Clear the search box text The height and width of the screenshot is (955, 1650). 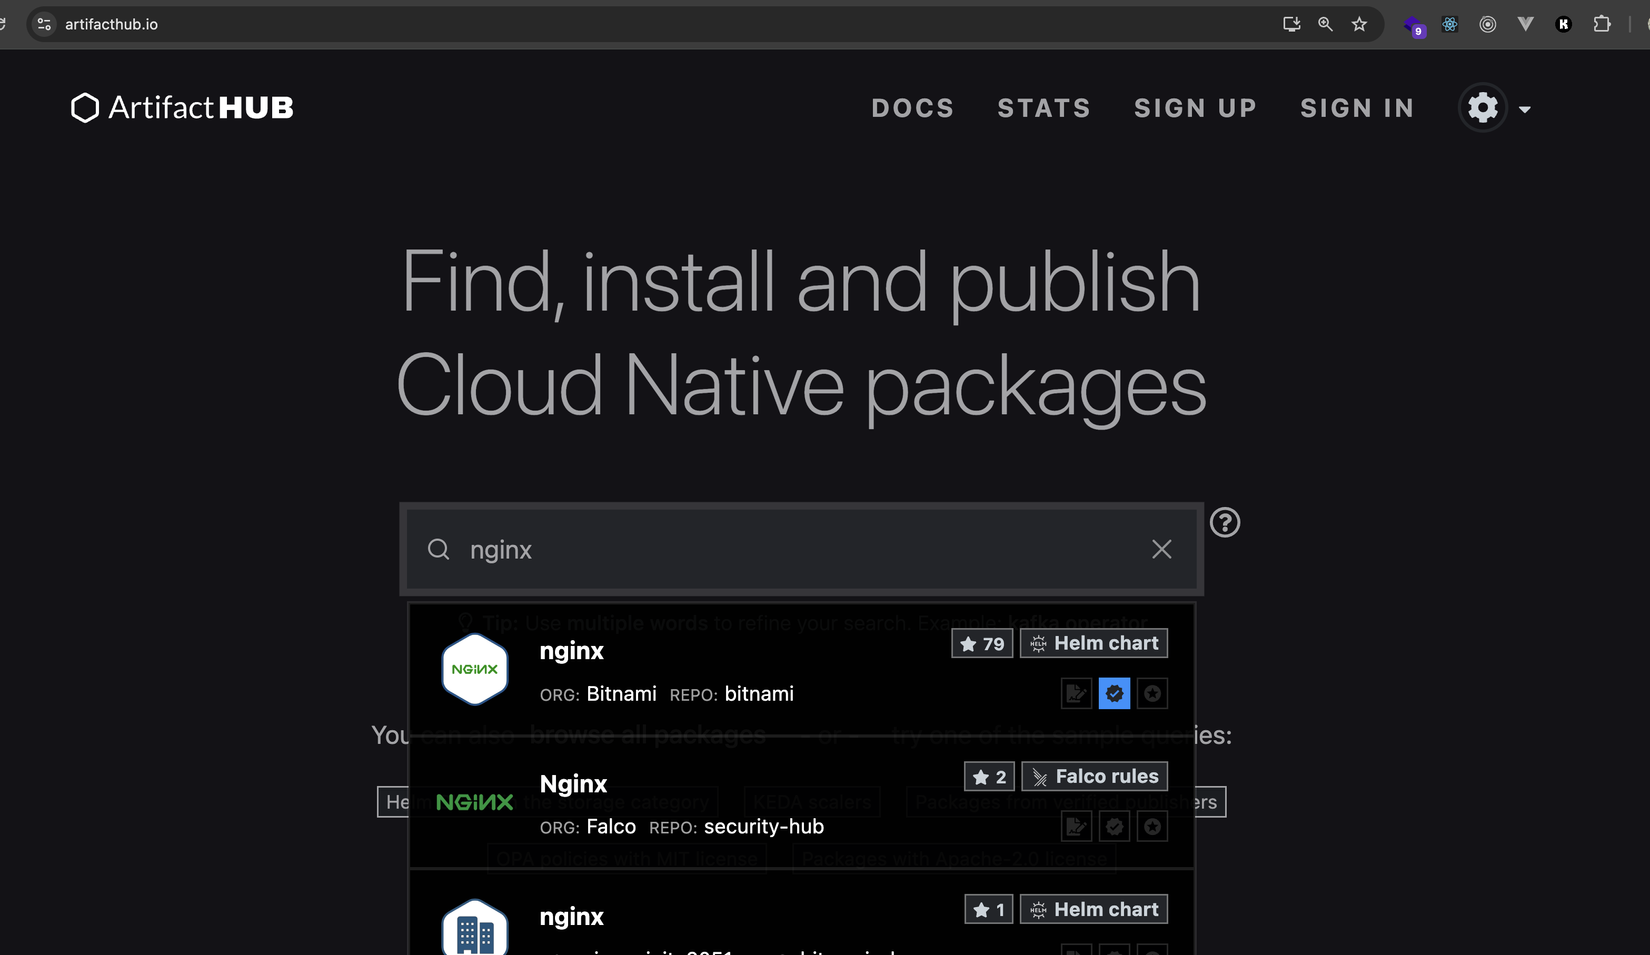click(x=1161, y=549)
